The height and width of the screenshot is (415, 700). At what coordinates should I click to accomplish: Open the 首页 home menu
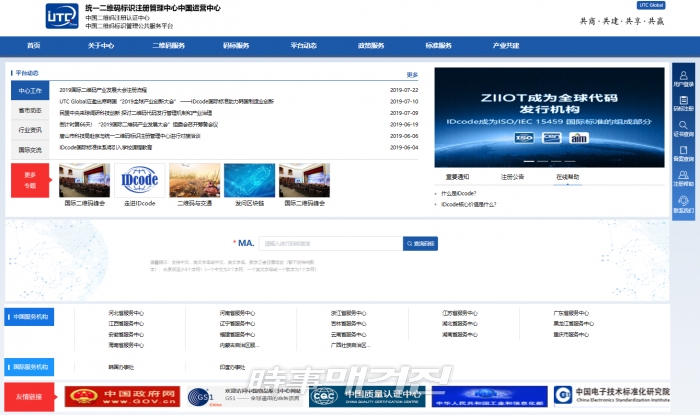pos(33,46)
